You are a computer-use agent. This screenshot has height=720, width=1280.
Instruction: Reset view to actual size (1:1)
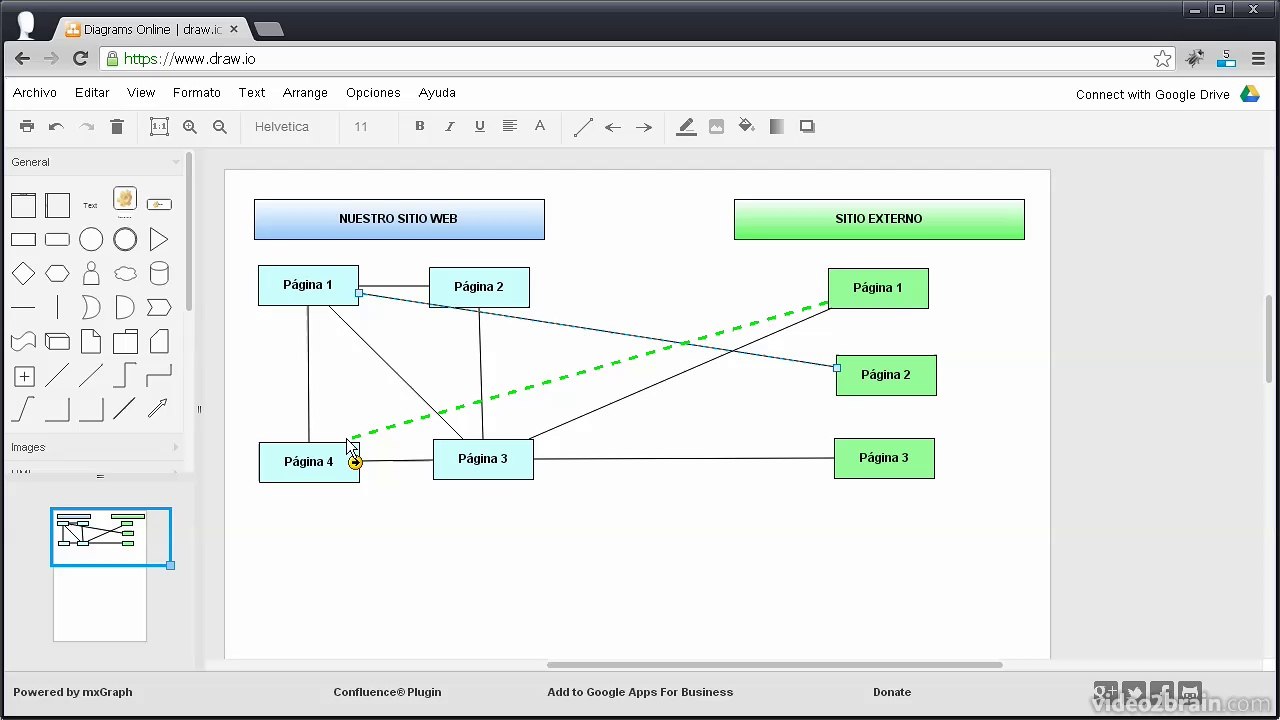click(159, 127)
